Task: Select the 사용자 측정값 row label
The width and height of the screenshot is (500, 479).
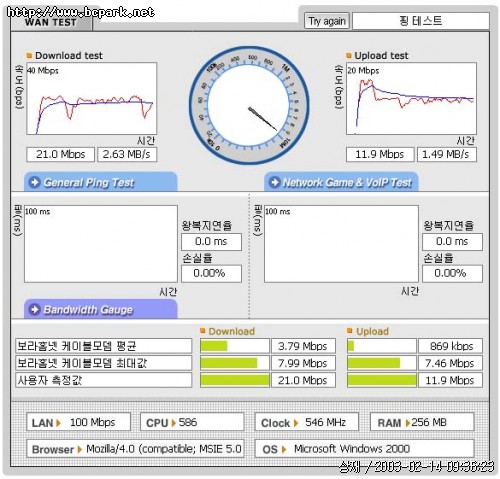Action: [104, 380]
